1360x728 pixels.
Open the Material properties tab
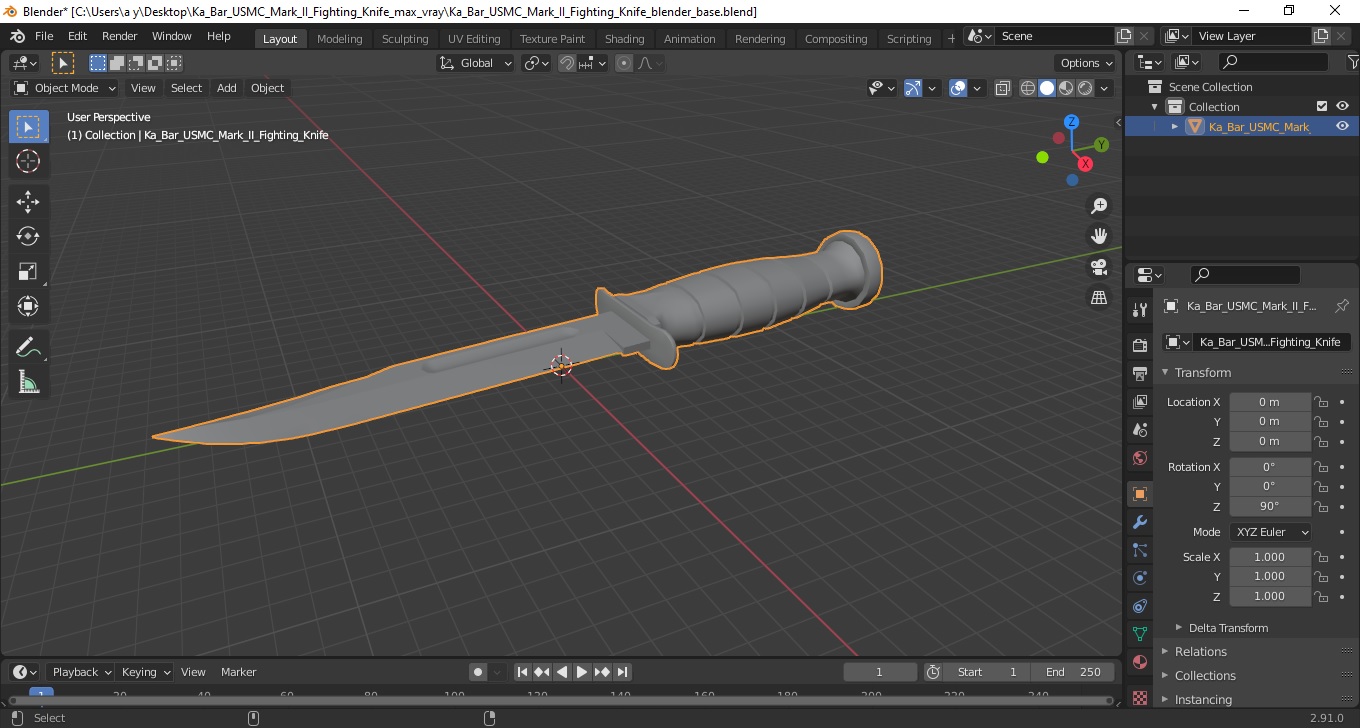(x=1140, y=662)
